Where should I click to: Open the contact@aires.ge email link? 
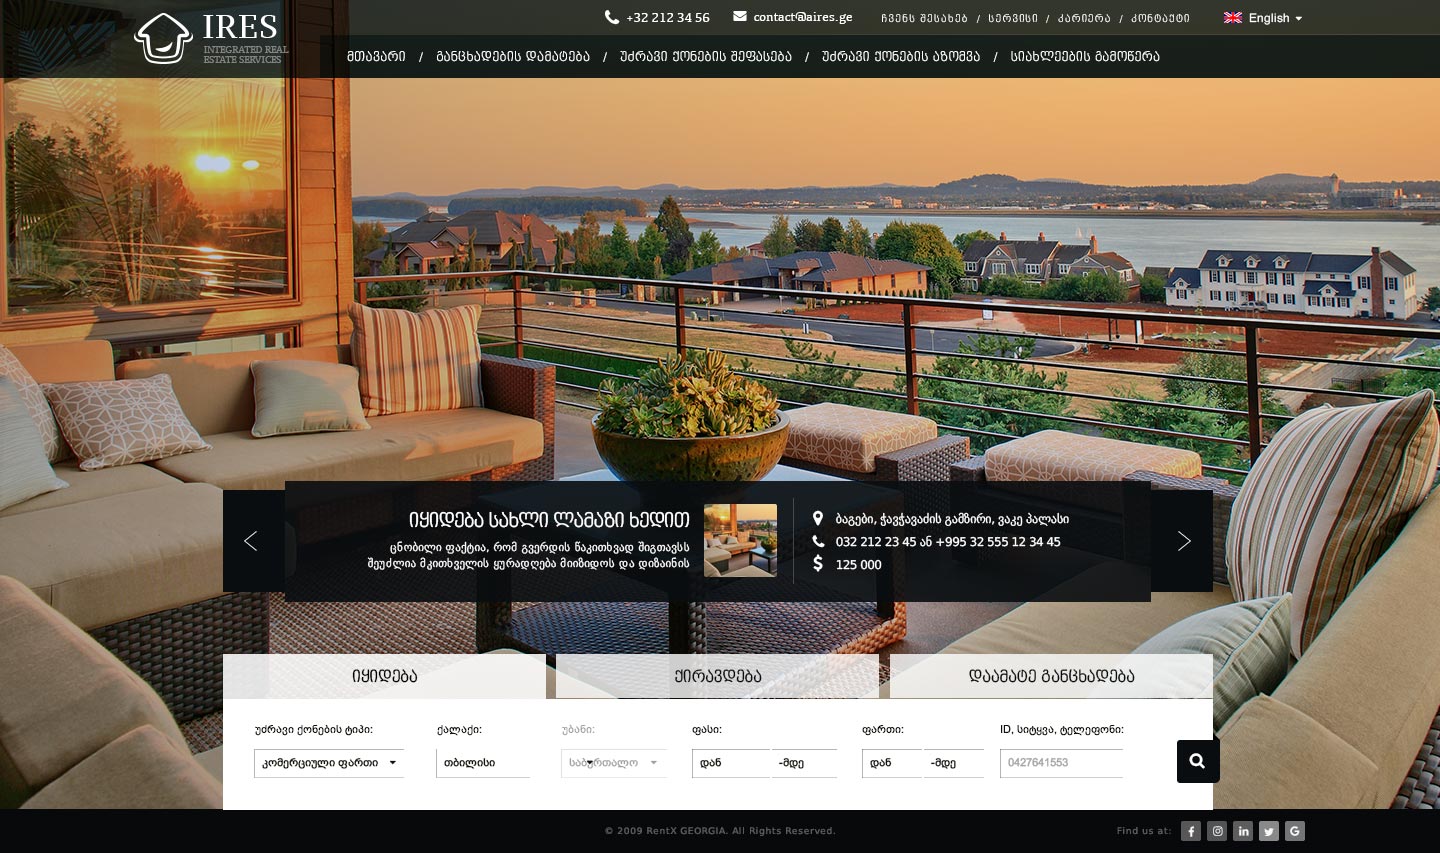pyautogui.click(x=803, y=17)
